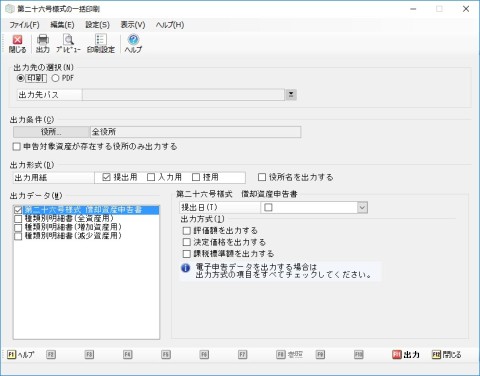
Task: Enable 決定価格を出力する checkbox
Action: coord(187,242)
